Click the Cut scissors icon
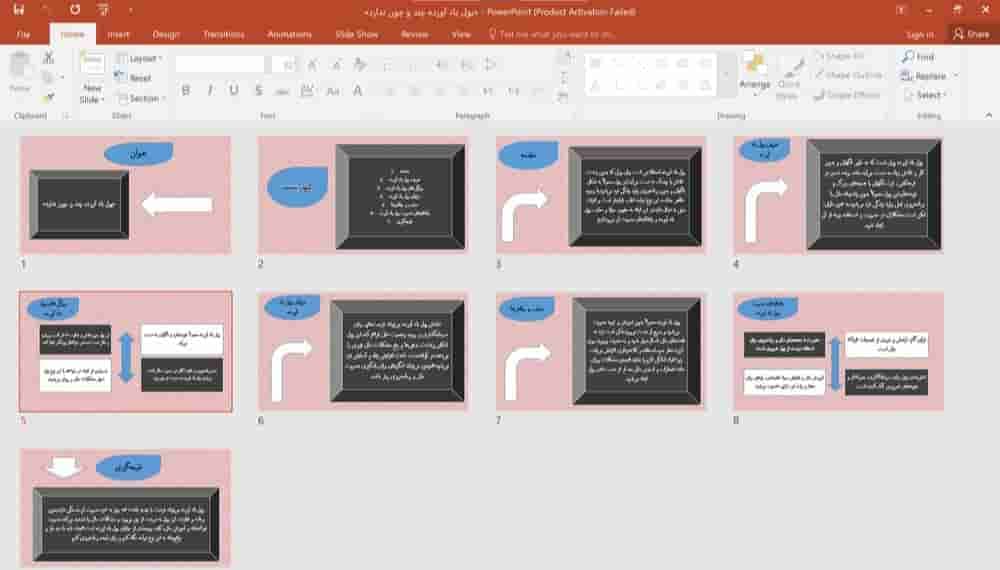1000x570 pixels. point(48,57)
